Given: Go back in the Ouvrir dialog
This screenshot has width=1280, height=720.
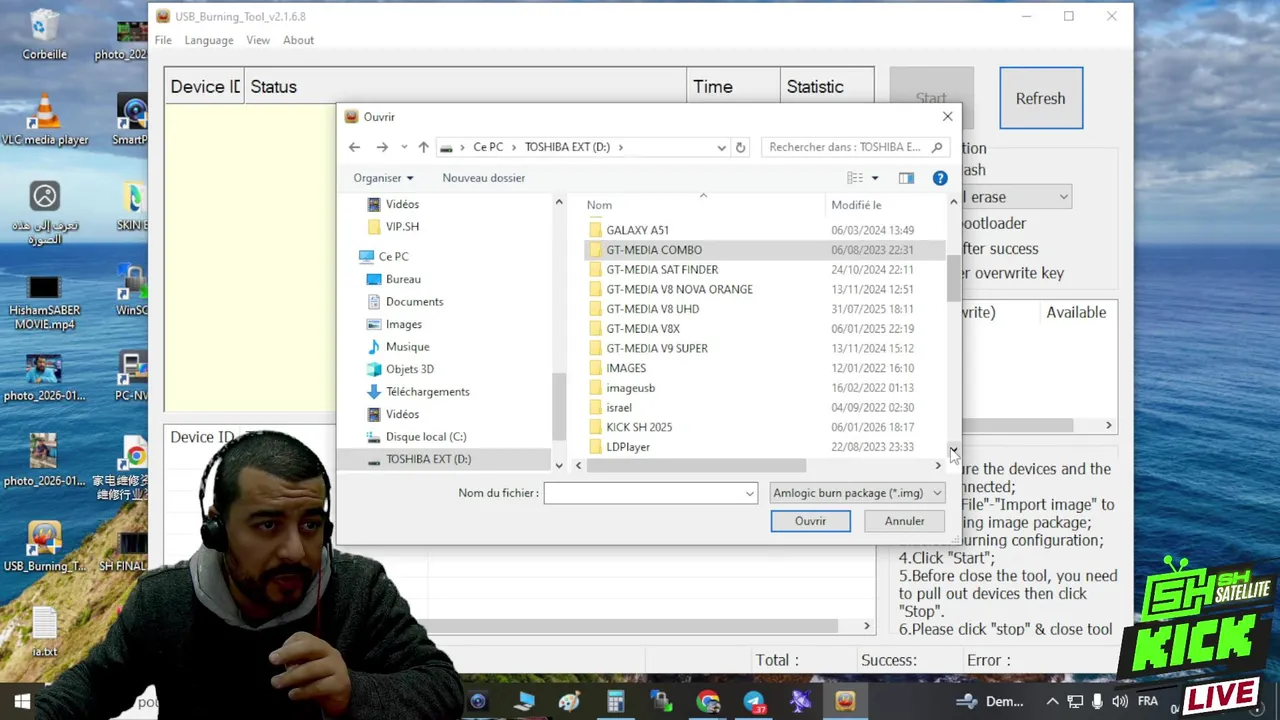Looking at the screenshot, I should click(354, 147).
